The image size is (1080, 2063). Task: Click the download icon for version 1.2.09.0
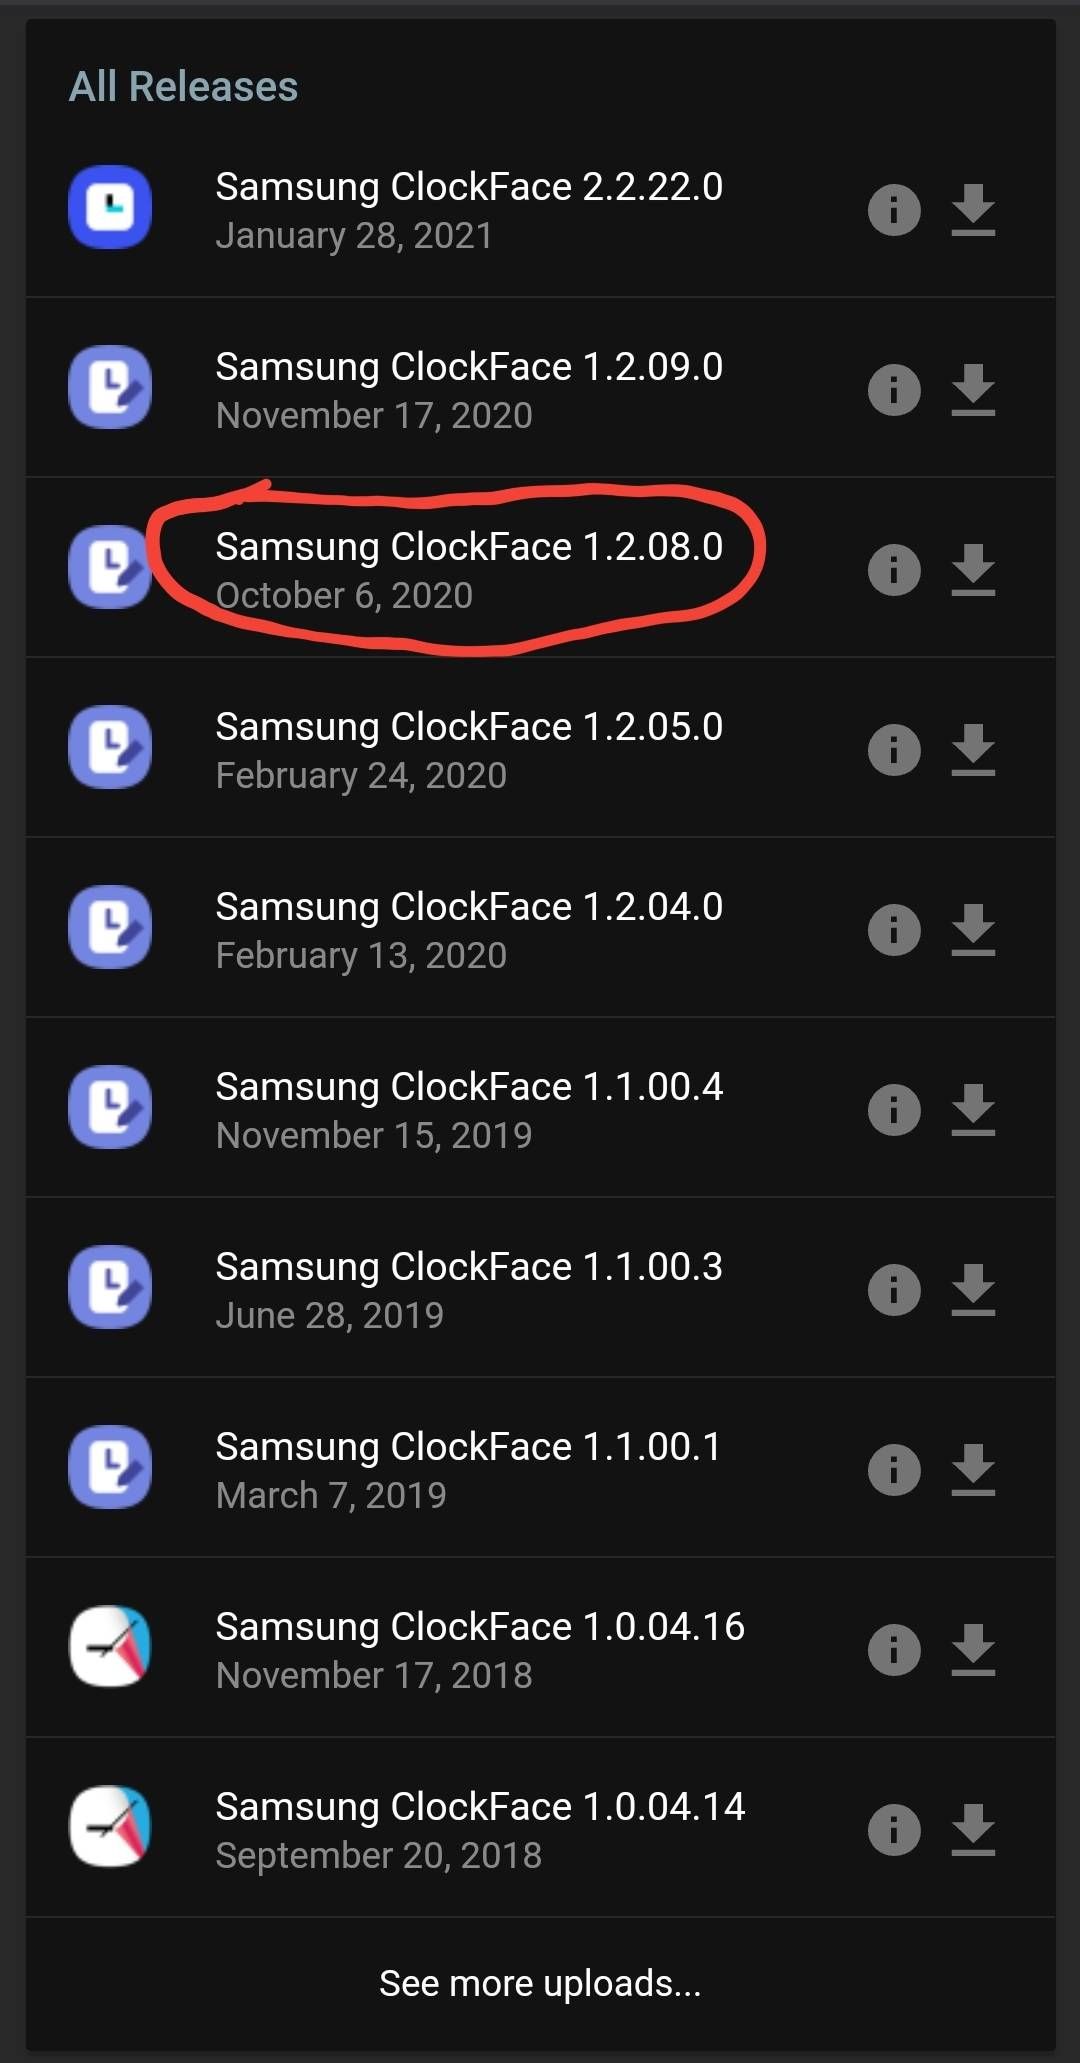[x=973, y=389]
